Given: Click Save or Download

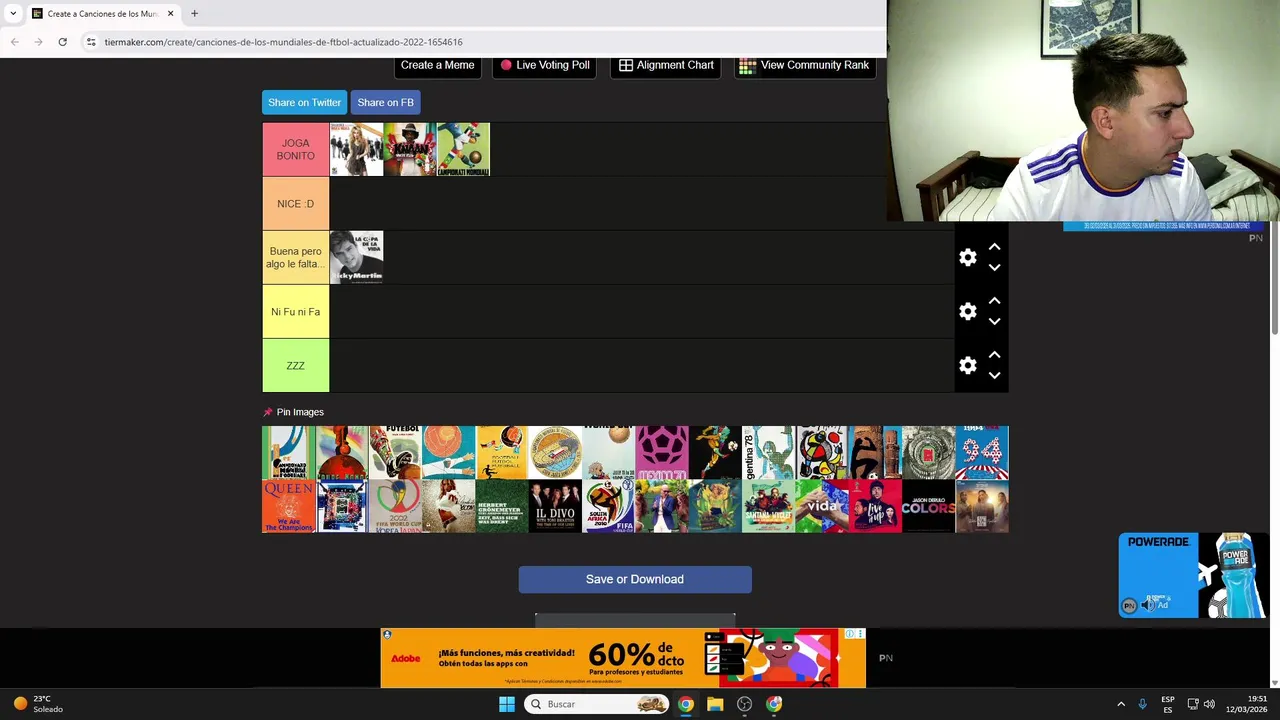Looking at the screenshot, I should pos(635,579).
